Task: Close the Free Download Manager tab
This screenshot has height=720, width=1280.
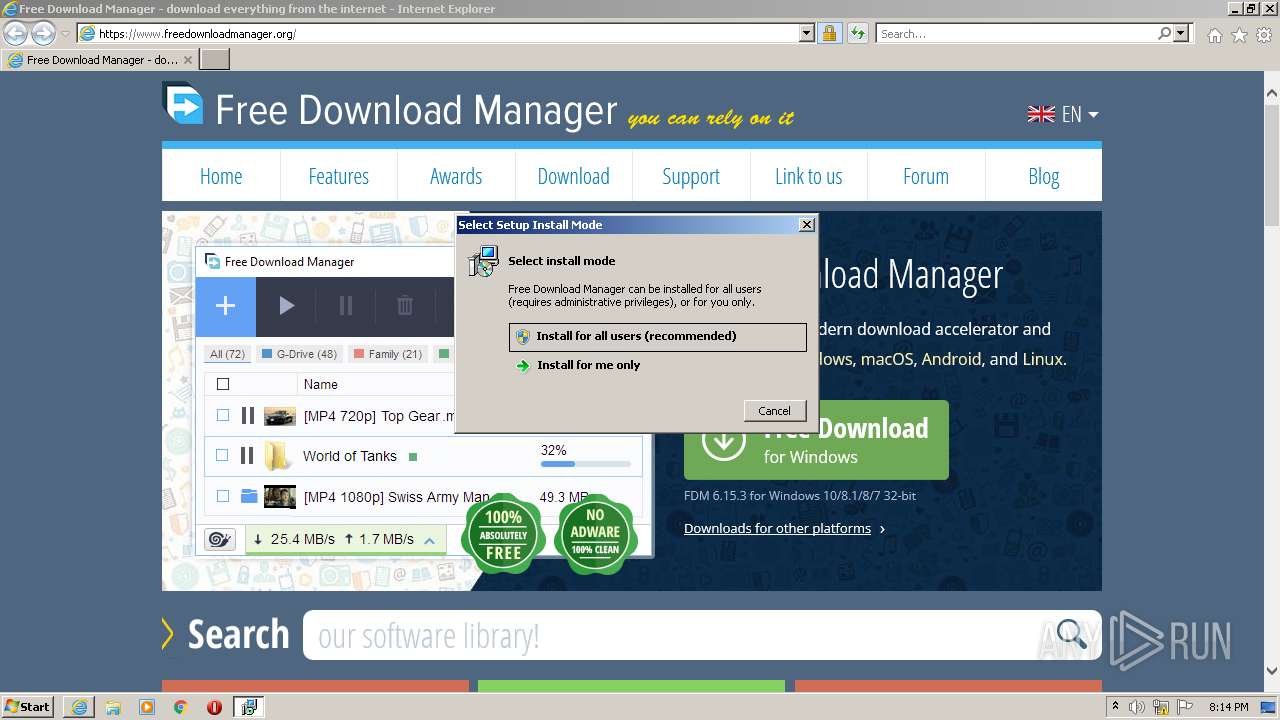Action: click(188, 60)
